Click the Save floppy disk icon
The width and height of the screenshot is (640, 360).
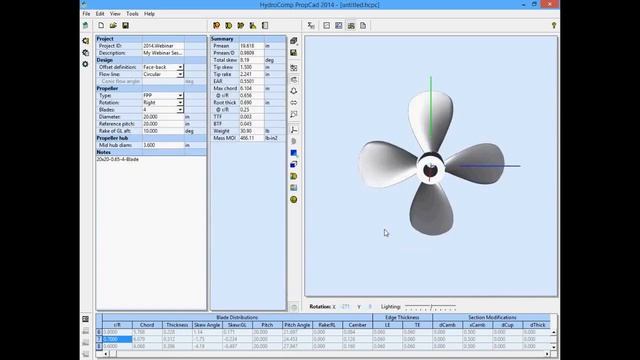pos(125,25)
